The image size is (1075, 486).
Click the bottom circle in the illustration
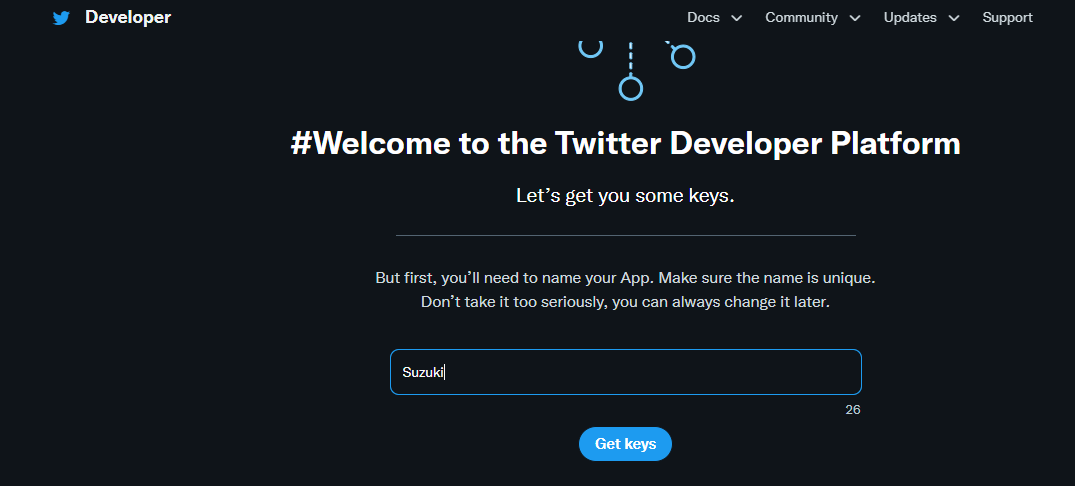630,89
